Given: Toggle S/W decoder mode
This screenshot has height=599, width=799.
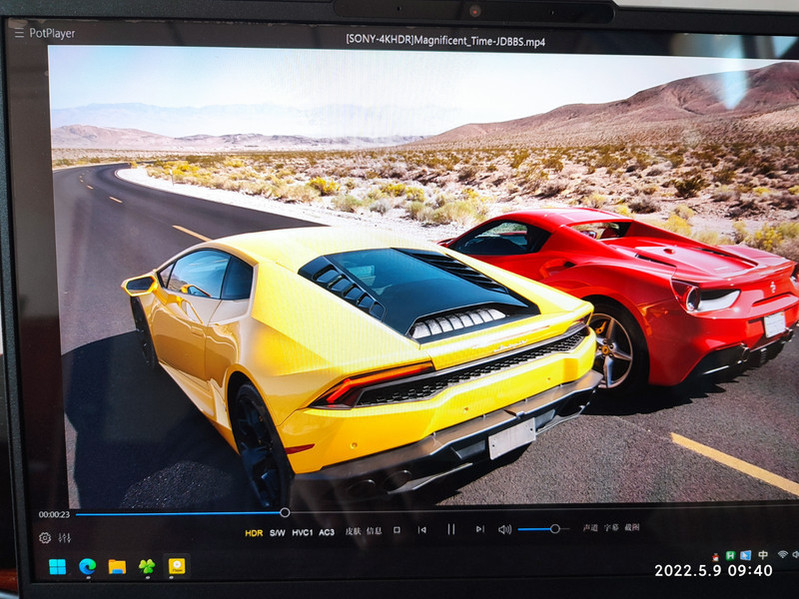Looking at the screenshot, I should [x=277, y=533].
